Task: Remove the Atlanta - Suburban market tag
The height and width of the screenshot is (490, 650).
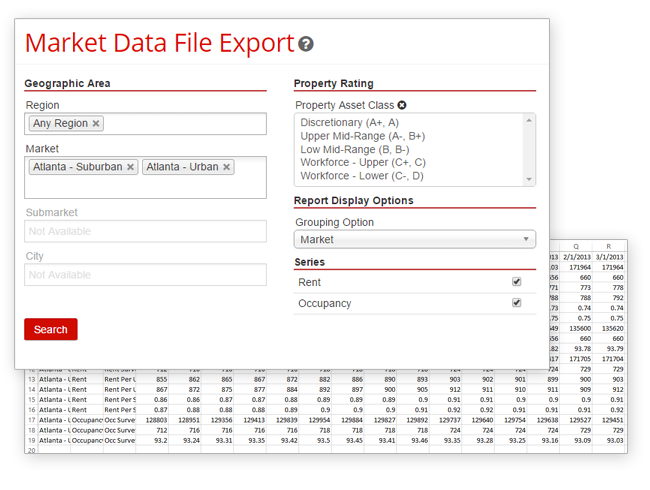Action: pyautogui.click(x=130, y=167)
